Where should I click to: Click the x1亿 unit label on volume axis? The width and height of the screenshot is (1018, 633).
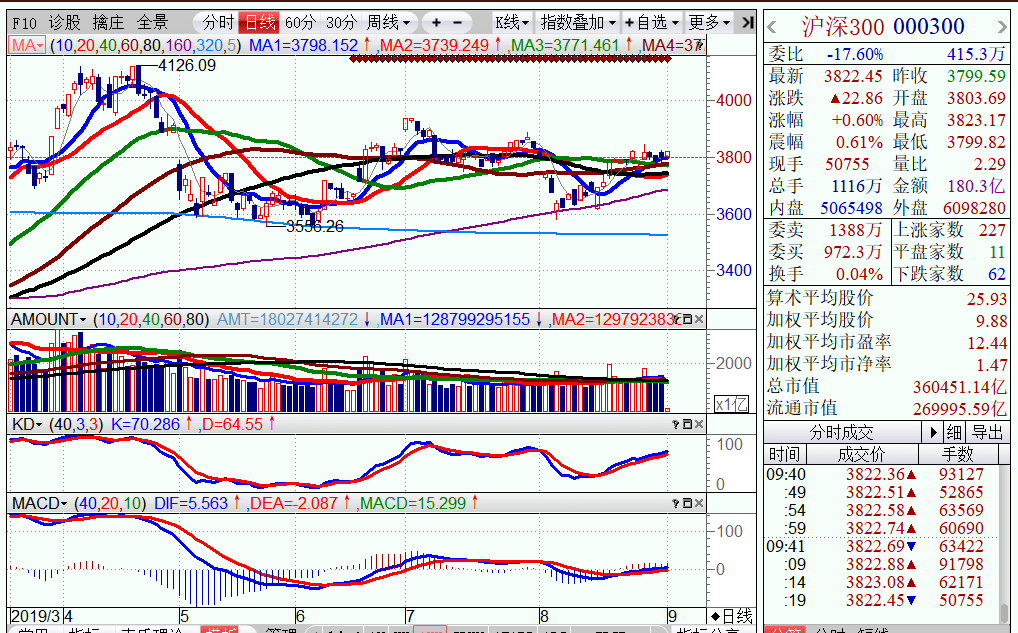pyautogui.click(x=731, y=404)
